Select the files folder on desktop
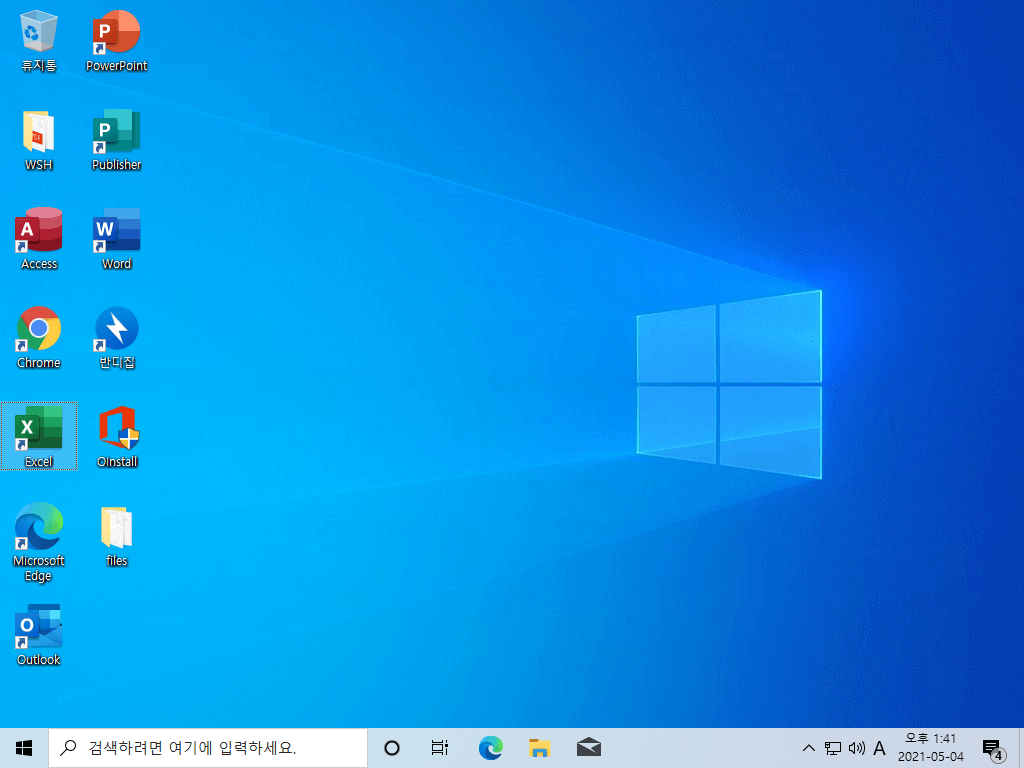Screen dimensions: 1024x768 coord(116,536)
